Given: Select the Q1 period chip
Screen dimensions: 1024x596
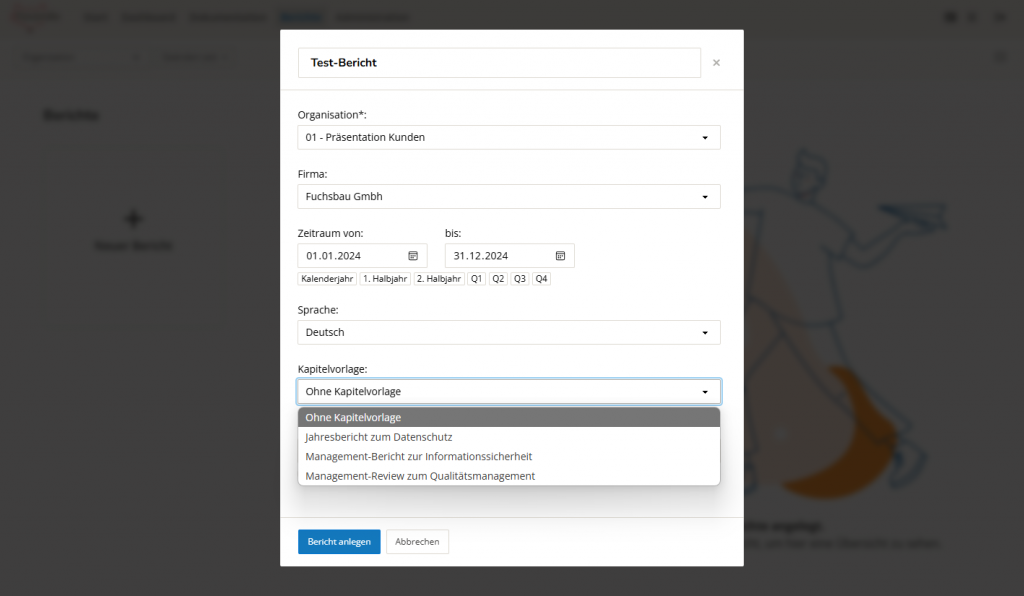Looking at the screenshot, I should [x=476, y=278].
